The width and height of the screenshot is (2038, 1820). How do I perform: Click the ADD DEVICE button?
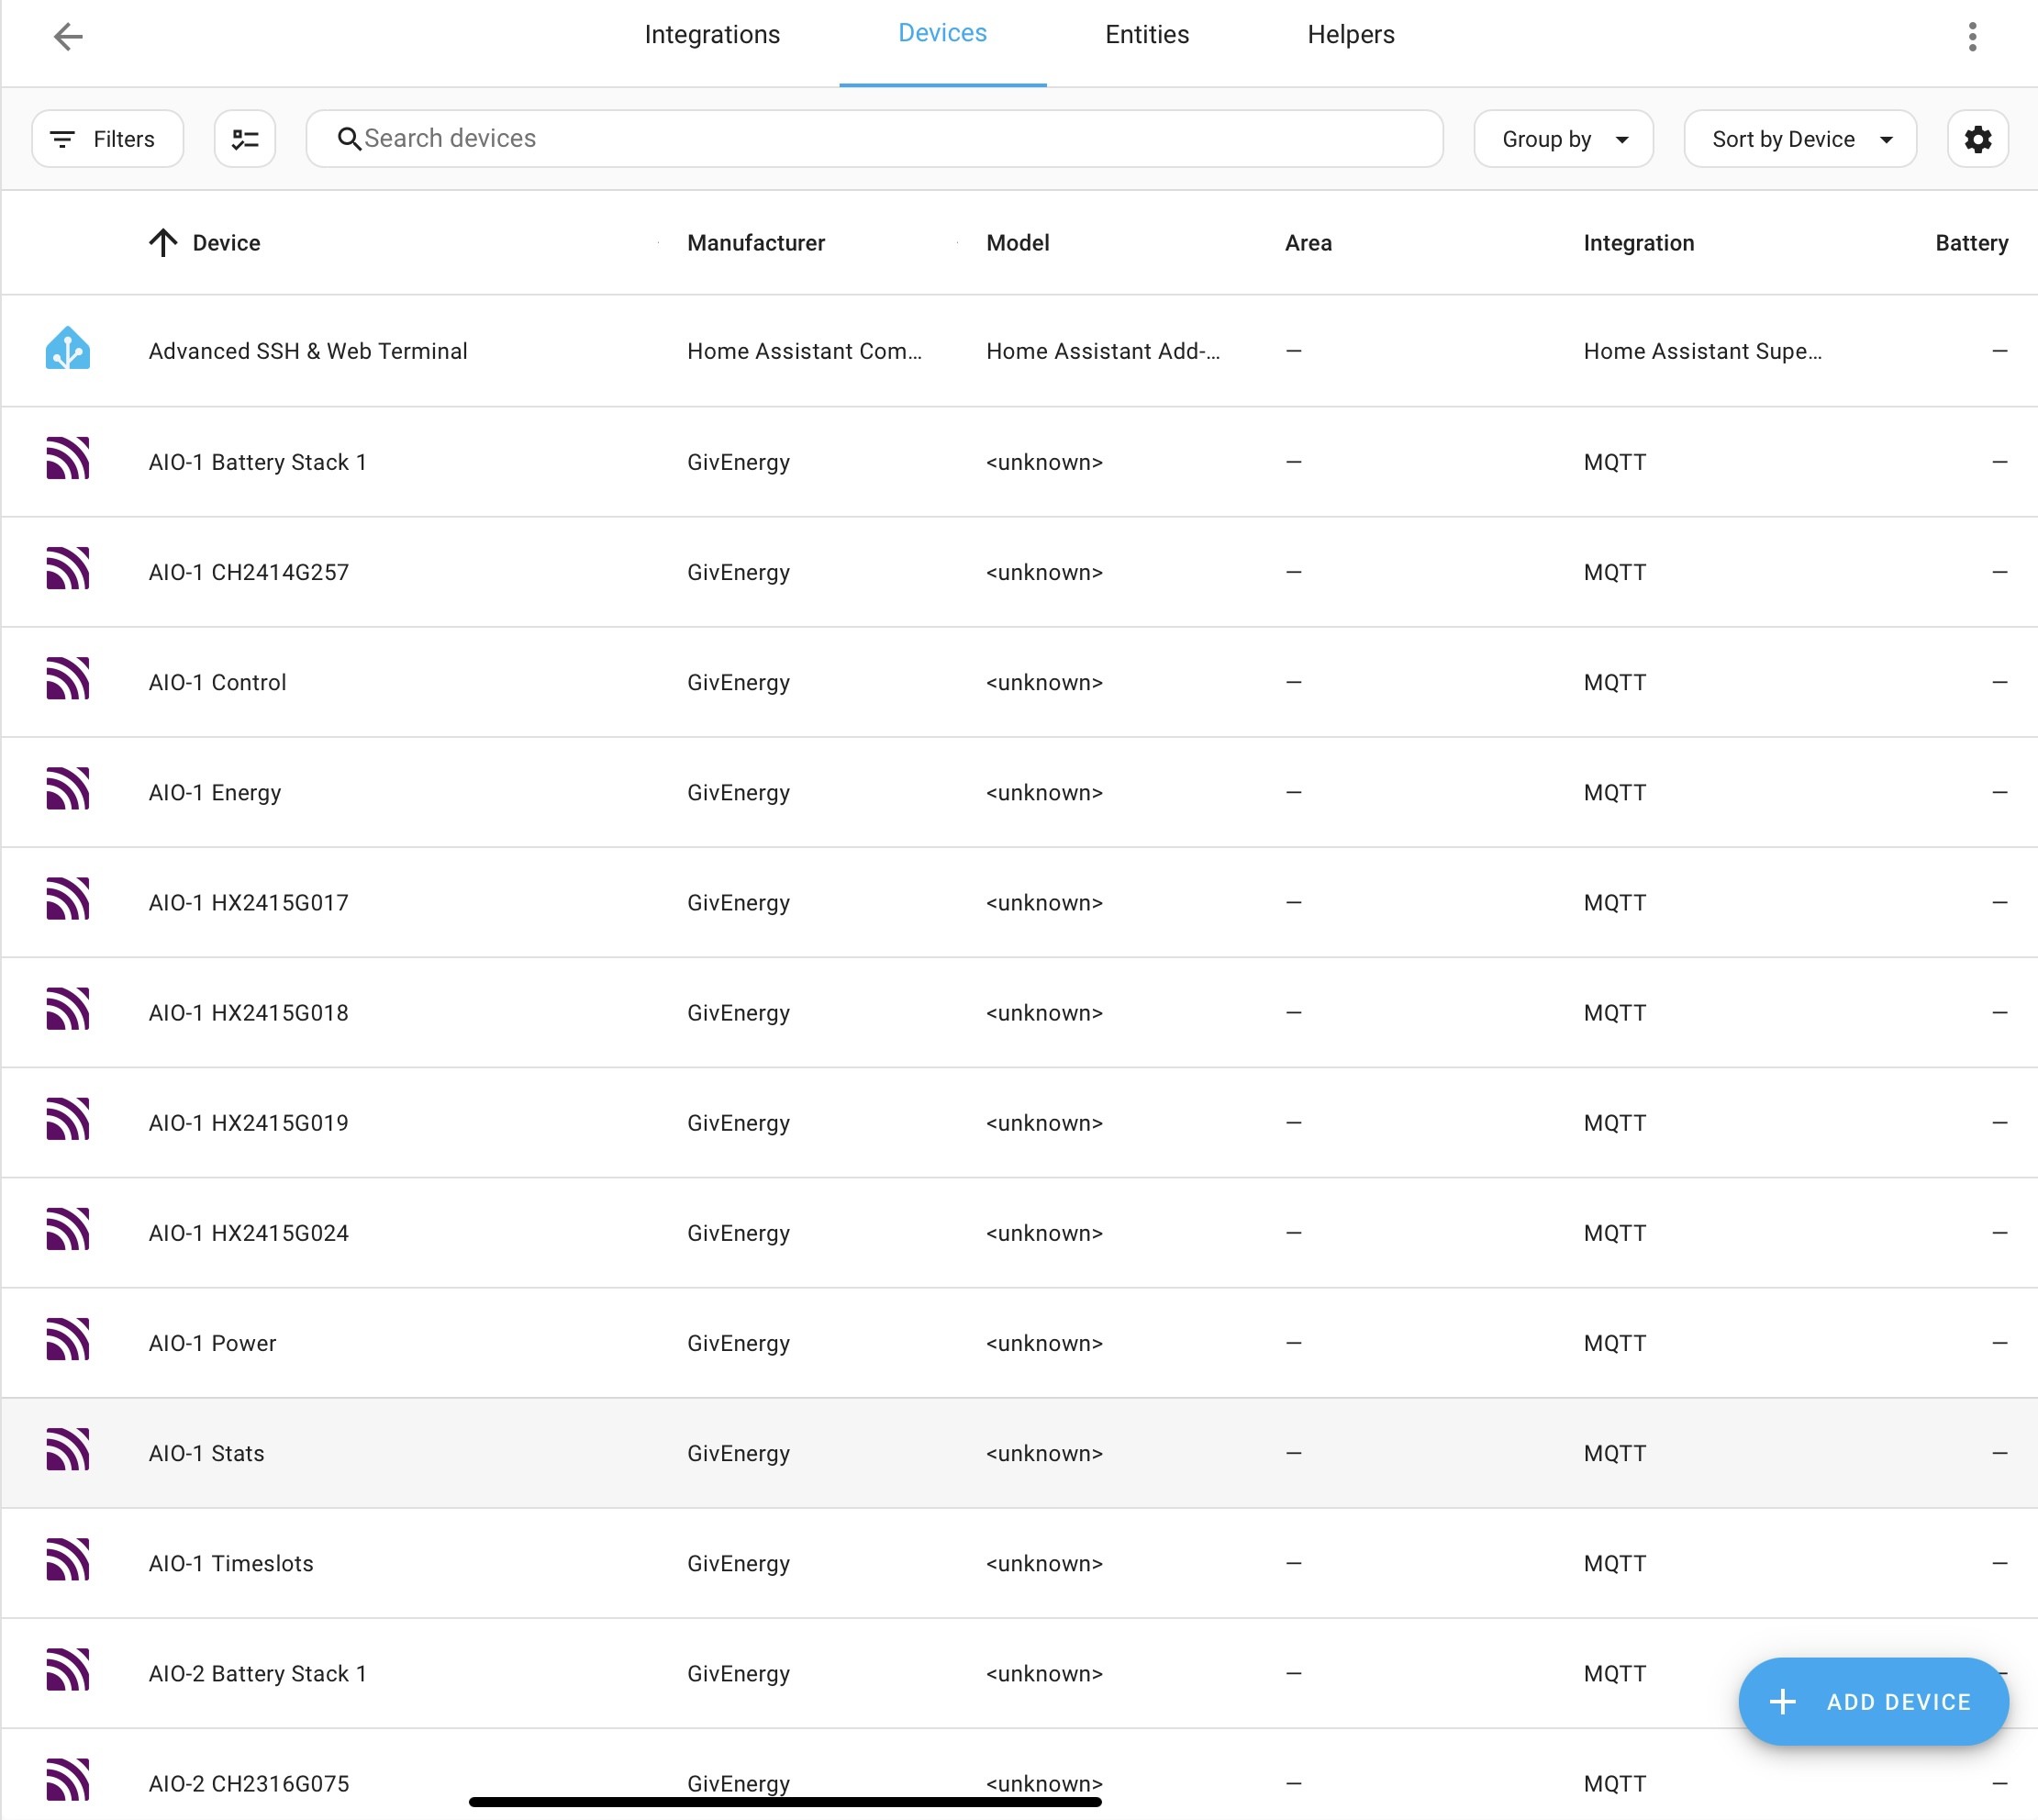[x=1873, y=1702]
